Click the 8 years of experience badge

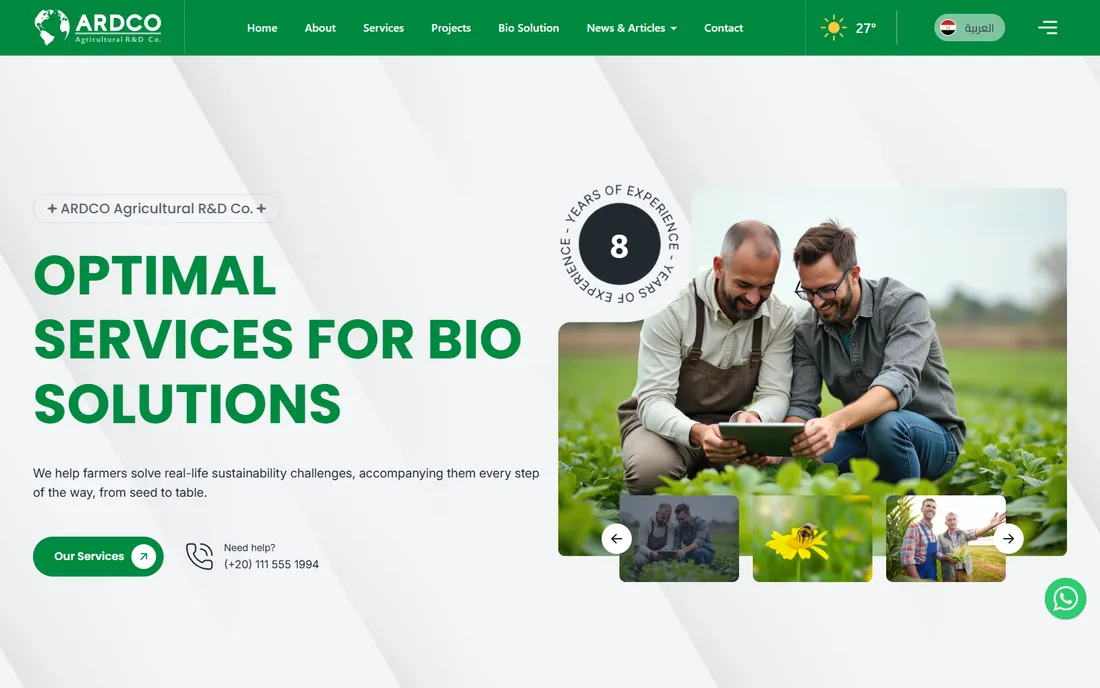point(619,244)
